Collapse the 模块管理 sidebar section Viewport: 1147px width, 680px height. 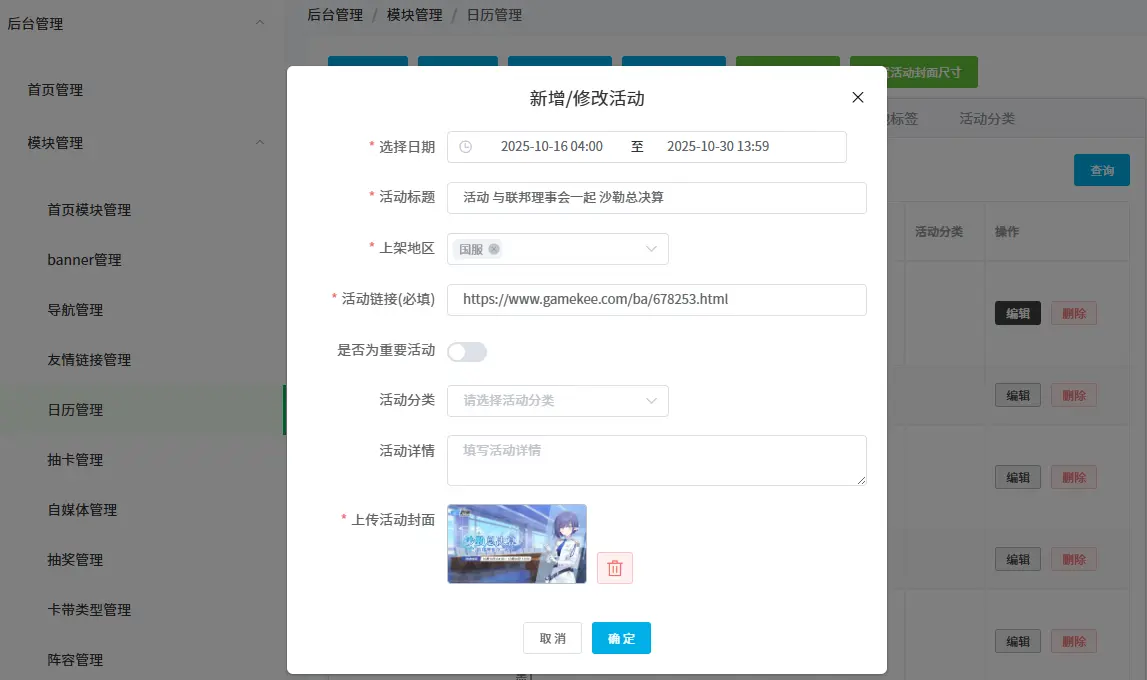tap(260, 143)
